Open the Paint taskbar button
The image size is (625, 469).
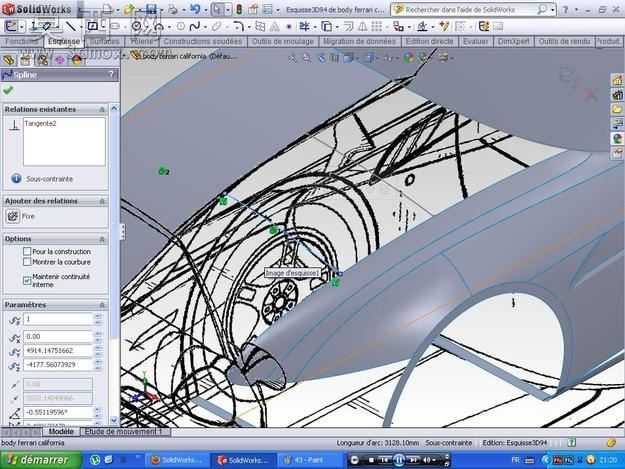tap(309, 460)
